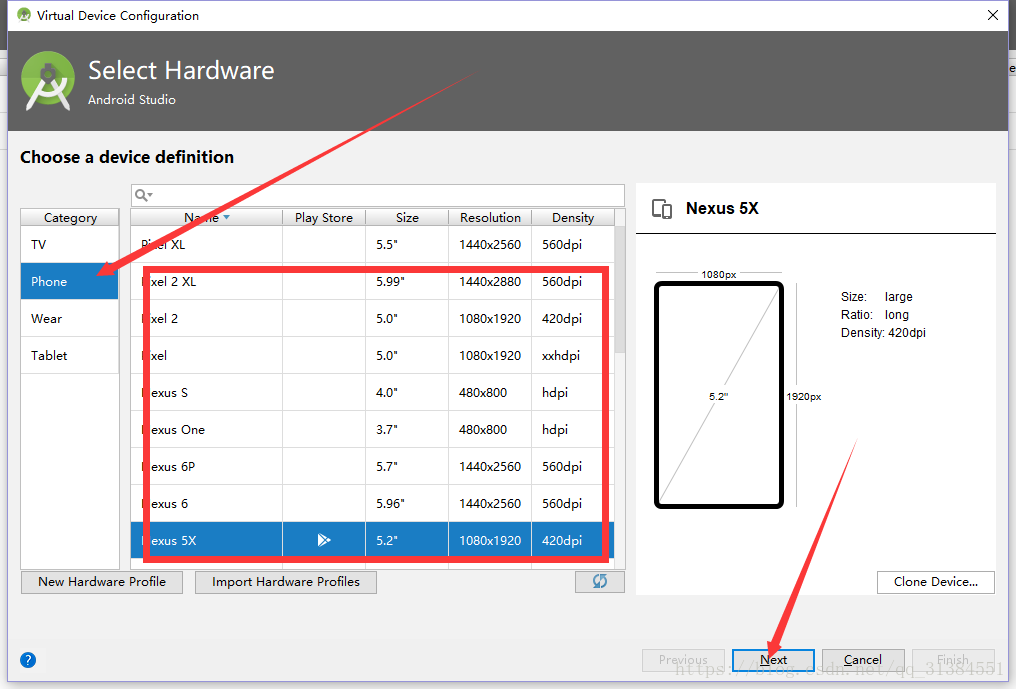Click the search magnifier icon in device filter
The image size is (1016, 689).
point(143,195)
